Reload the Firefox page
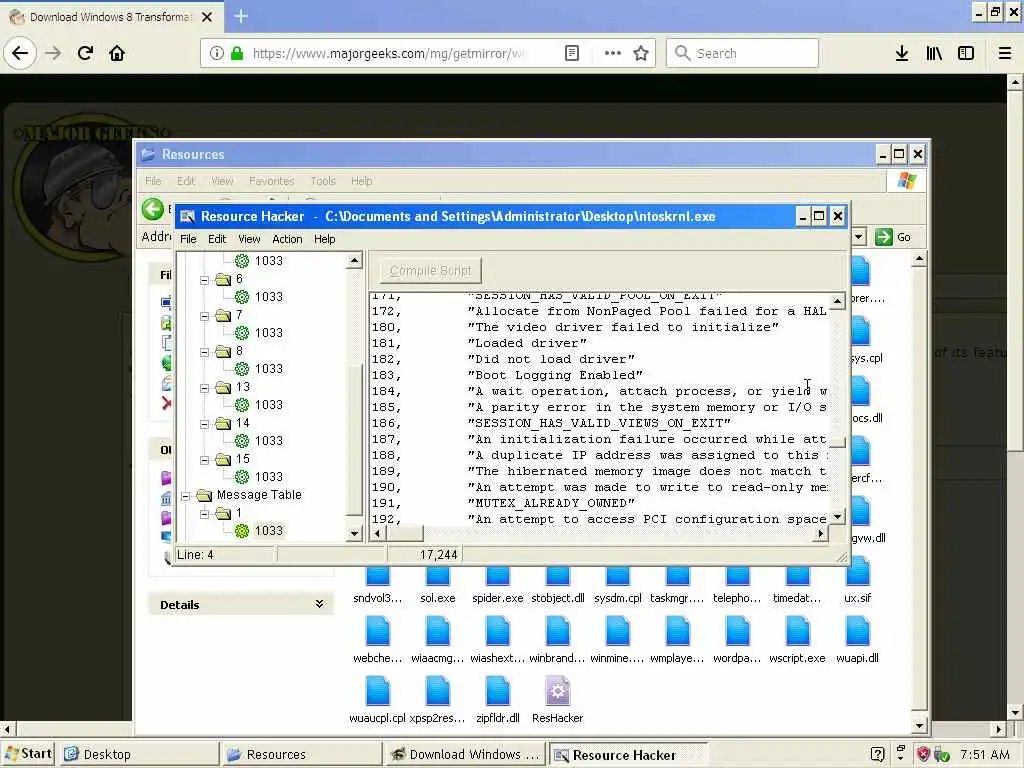This screenshot has width=1024, height=768. [85, 53]
